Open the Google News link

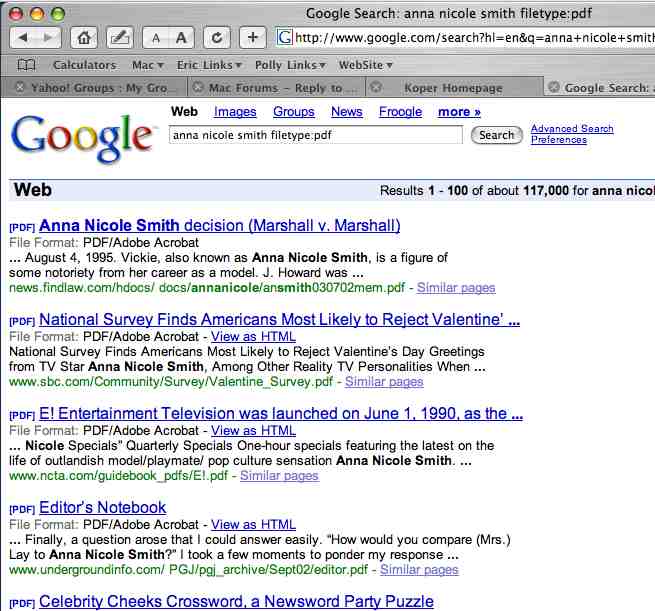click(347, 112)
